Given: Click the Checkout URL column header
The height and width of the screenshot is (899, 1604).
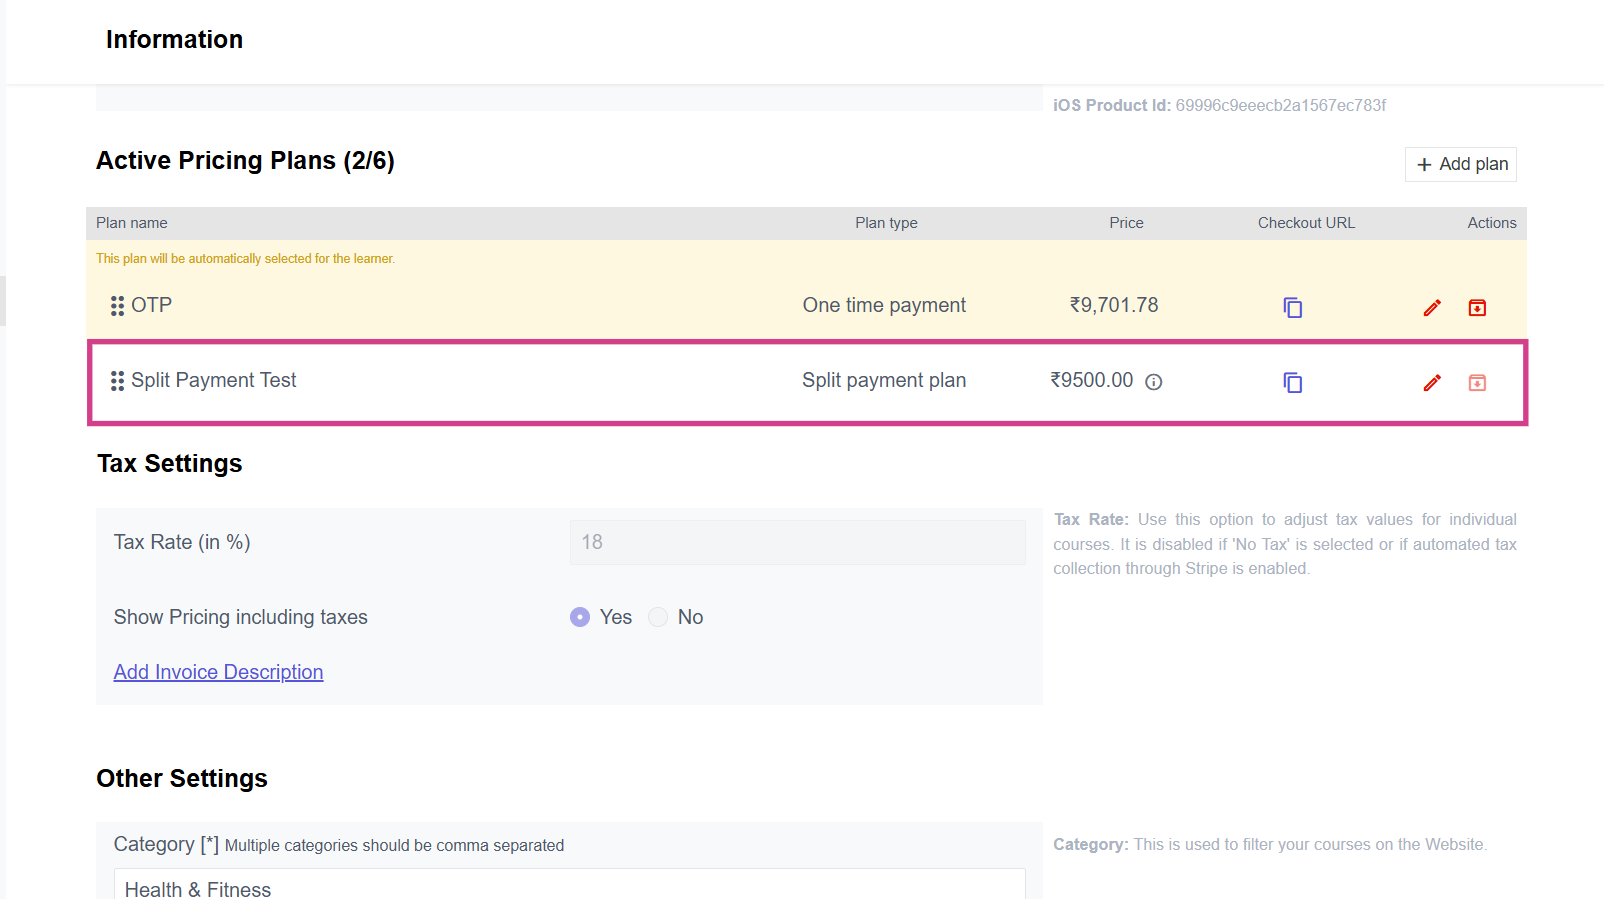Looking at the screenshot, I should [1306, 223].
